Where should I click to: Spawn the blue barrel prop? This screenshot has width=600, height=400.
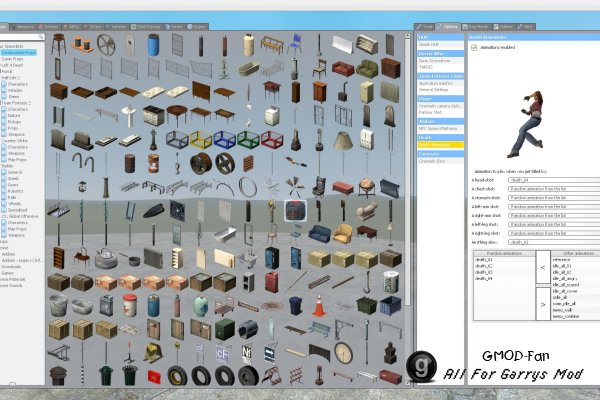153,44
